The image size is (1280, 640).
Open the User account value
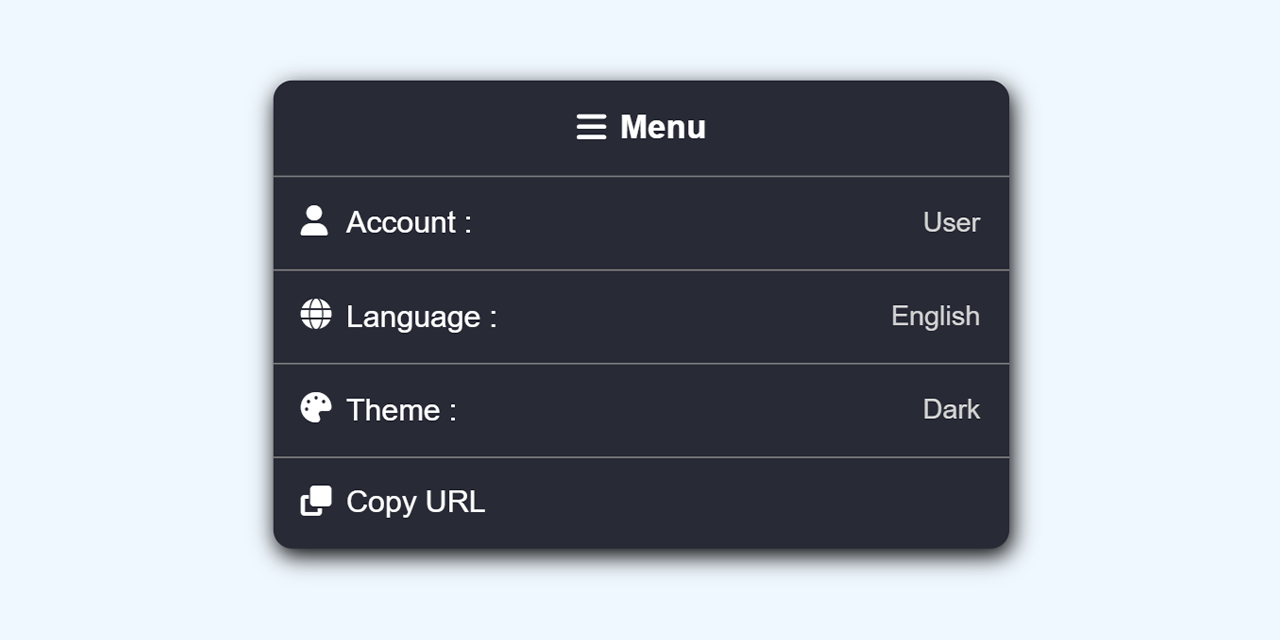[x=951, y=222]
